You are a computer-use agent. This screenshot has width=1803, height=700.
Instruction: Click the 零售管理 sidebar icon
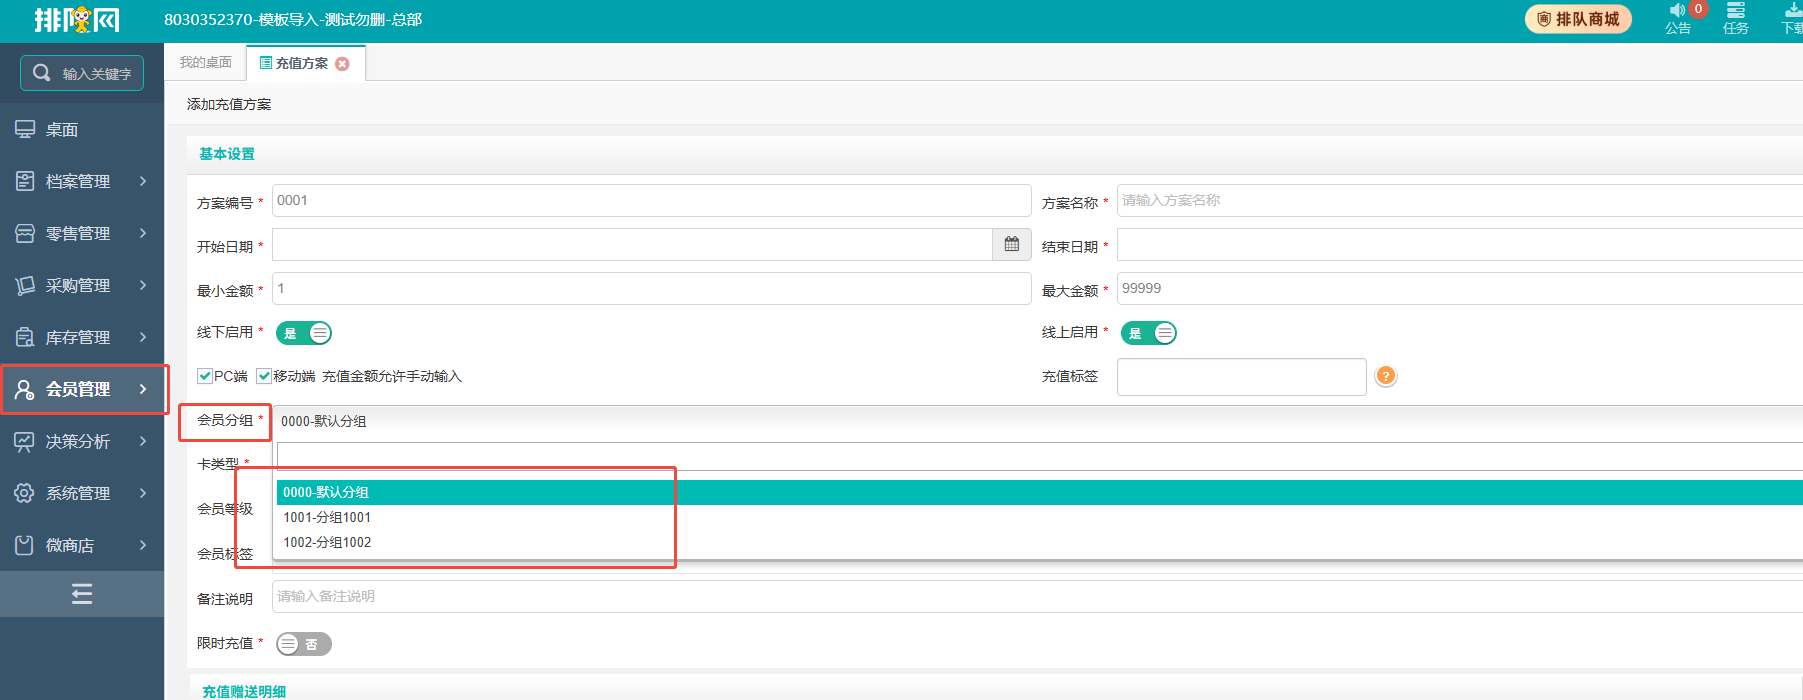25,233
